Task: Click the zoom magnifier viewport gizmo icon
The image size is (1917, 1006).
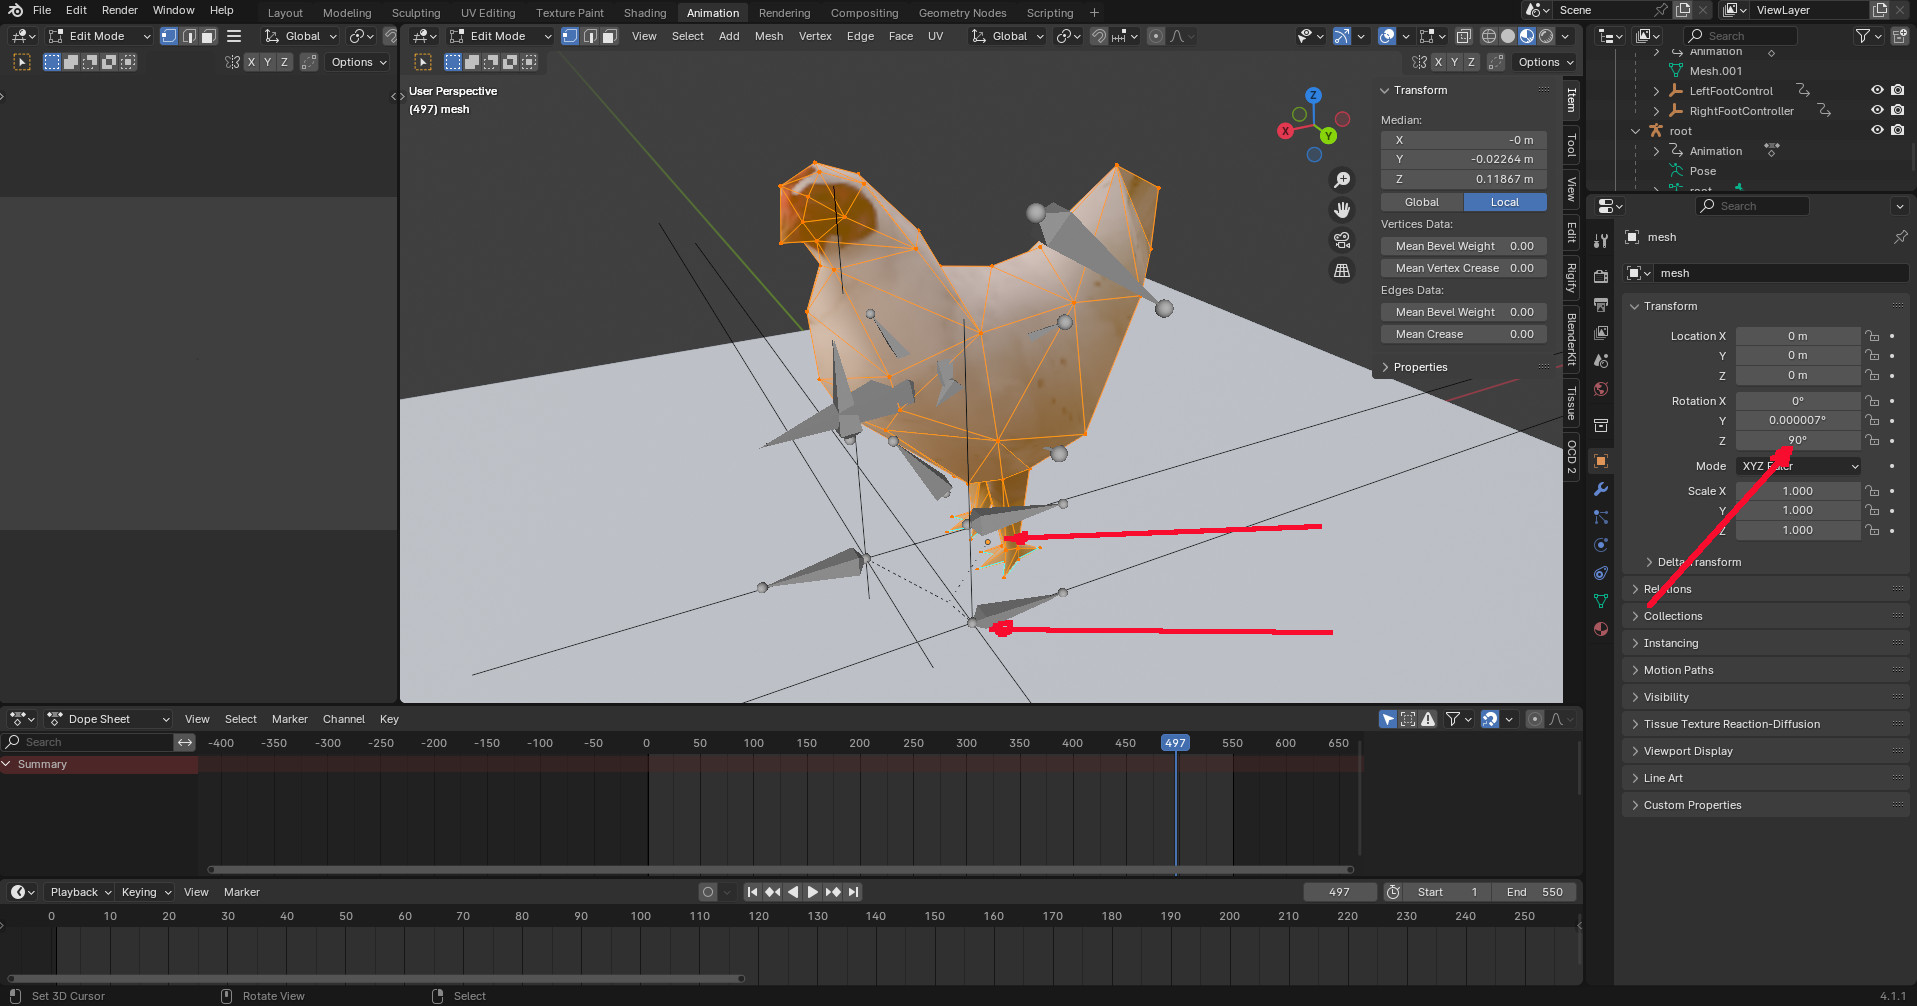Action: 1342,180
